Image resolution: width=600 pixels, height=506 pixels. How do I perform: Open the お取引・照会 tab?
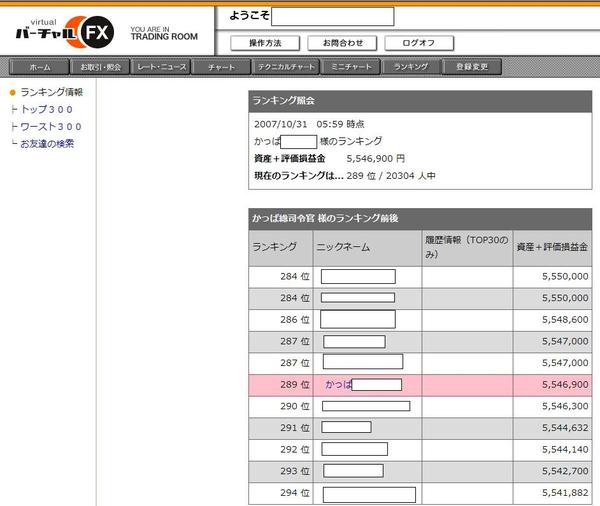coord(100,67)
